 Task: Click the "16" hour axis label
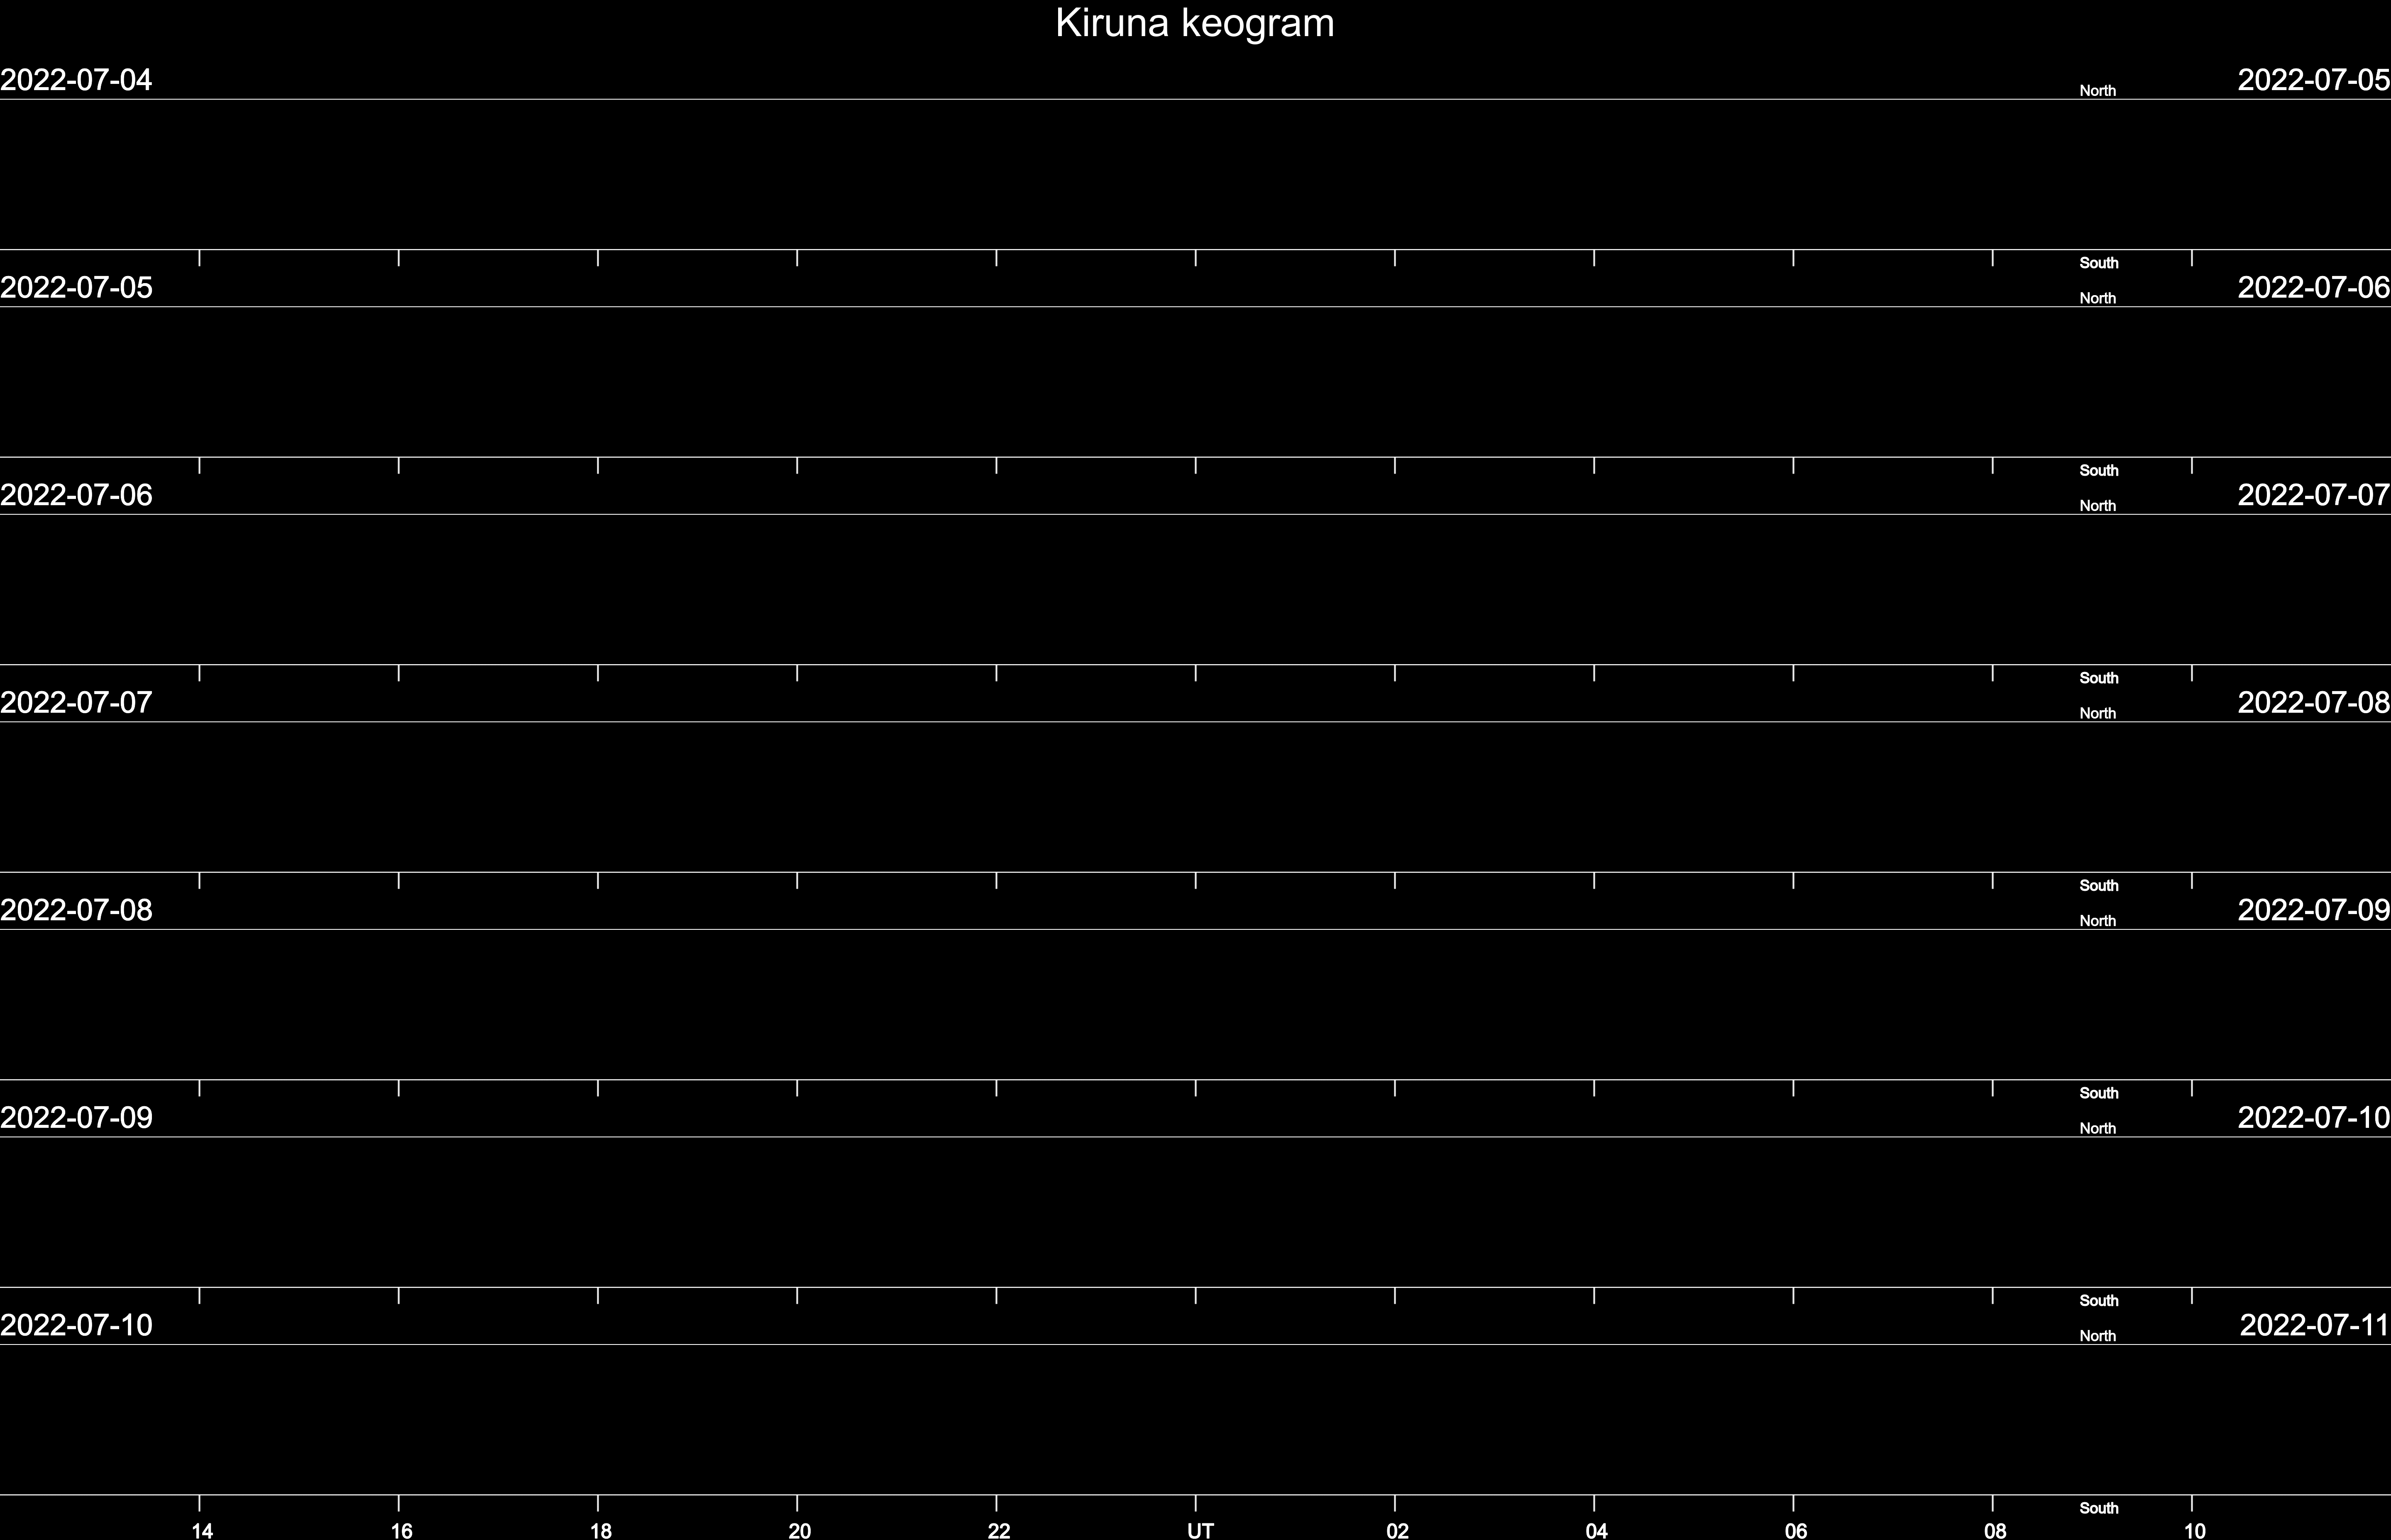401,1531
